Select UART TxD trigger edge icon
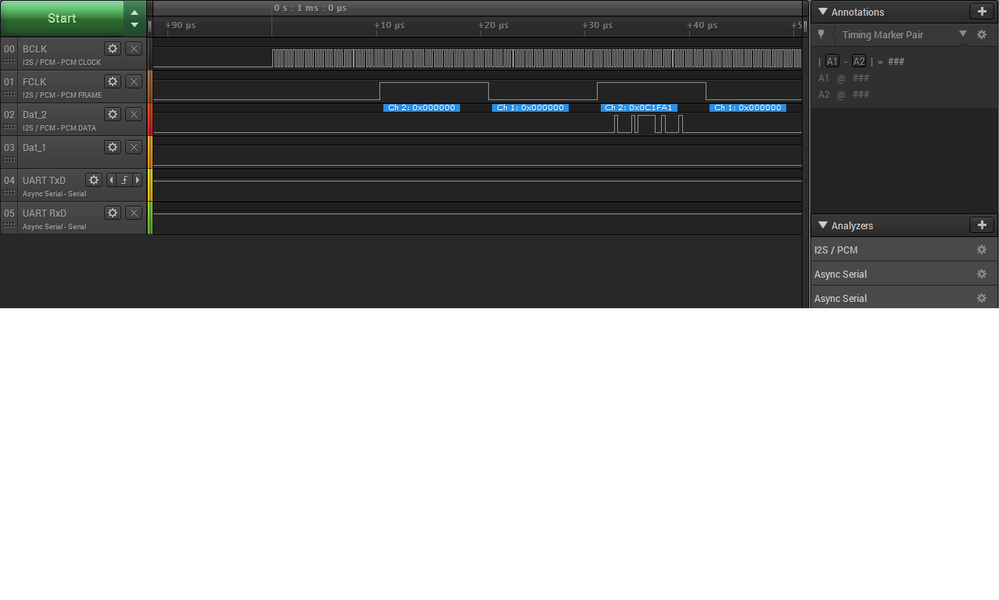Screen dimensions: 999x600 [124, 180]
